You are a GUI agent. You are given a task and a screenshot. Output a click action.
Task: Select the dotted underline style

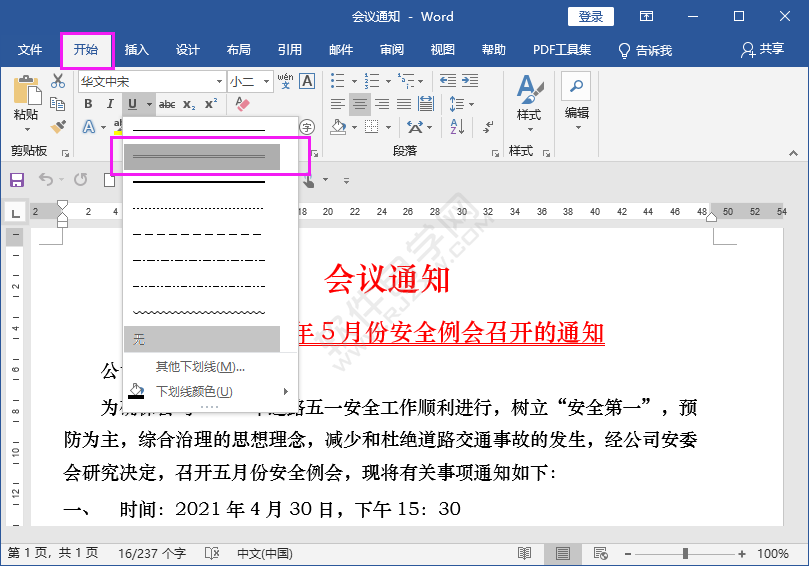tap(202, 208)
